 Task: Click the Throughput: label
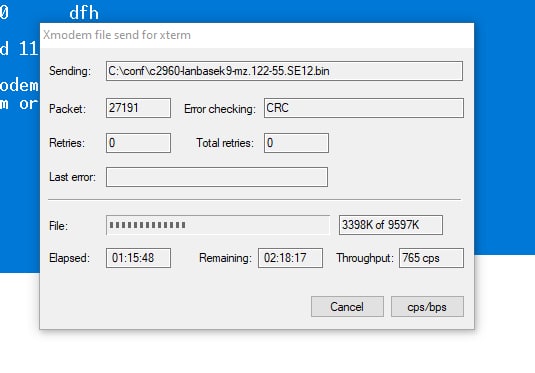click(365, 258)
